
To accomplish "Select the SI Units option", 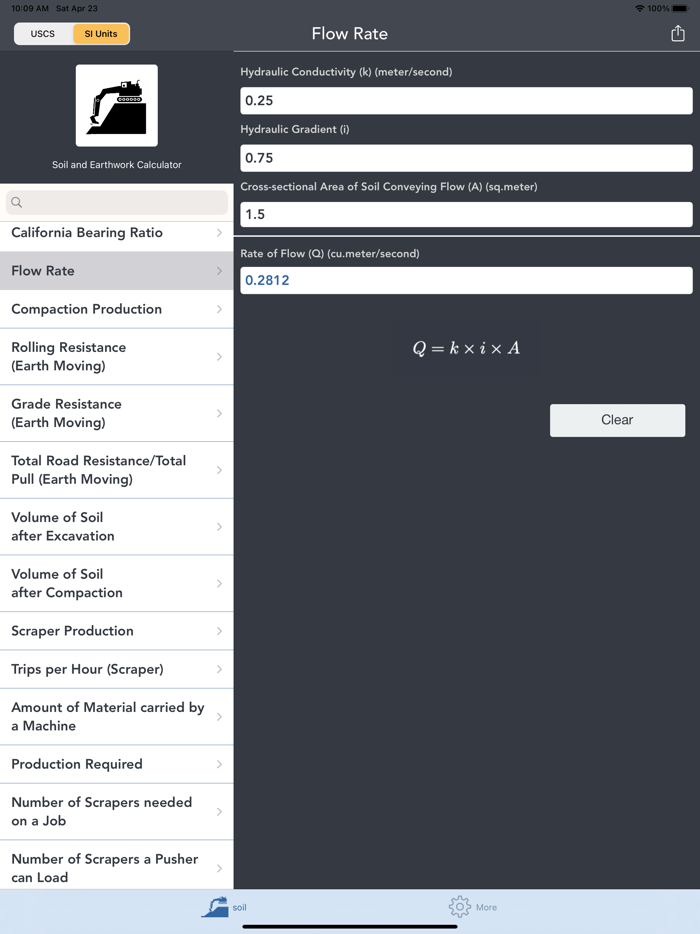I will [101, 34].
